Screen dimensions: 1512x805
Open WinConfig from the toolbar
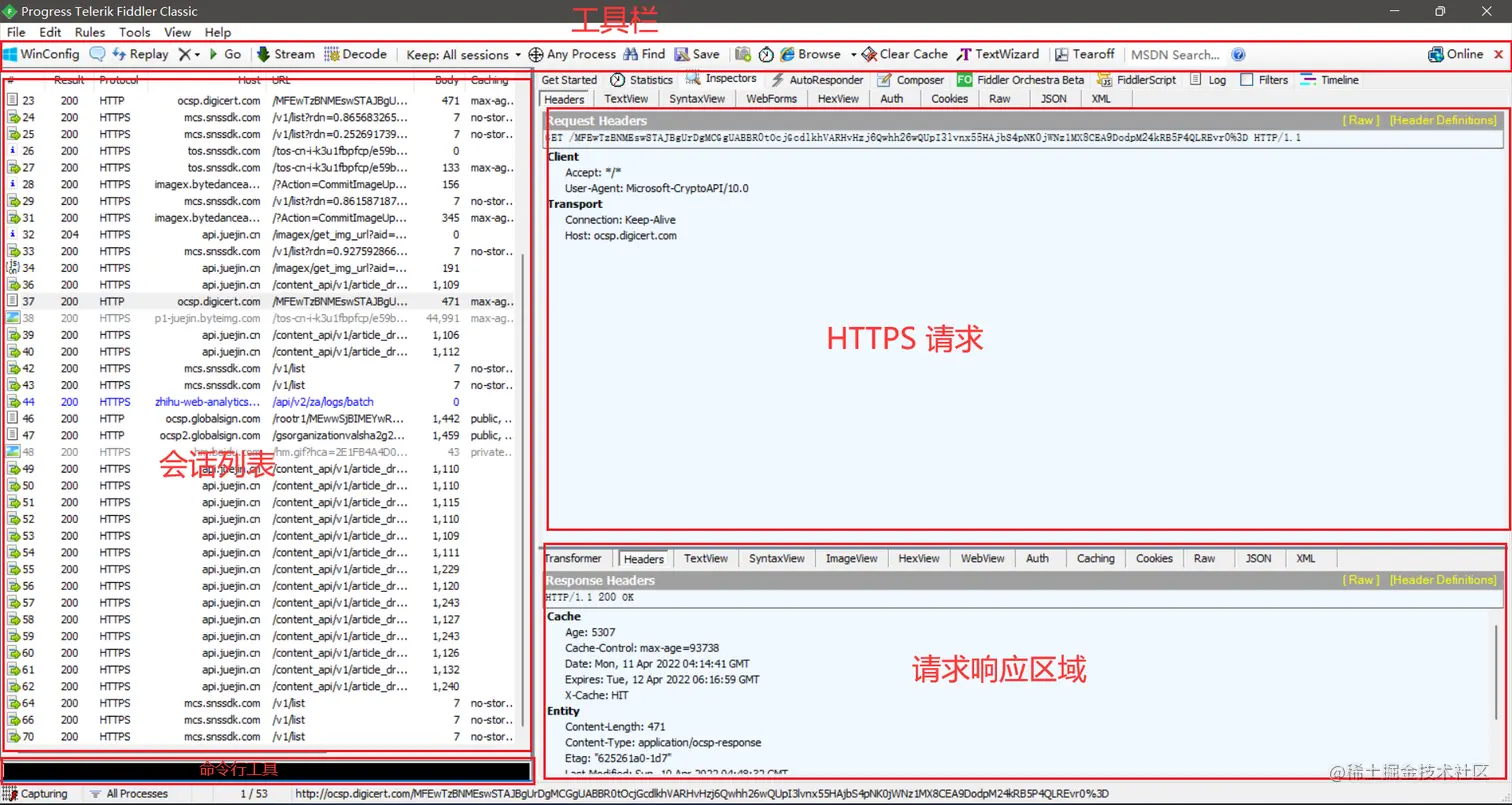tap(41, 54)
